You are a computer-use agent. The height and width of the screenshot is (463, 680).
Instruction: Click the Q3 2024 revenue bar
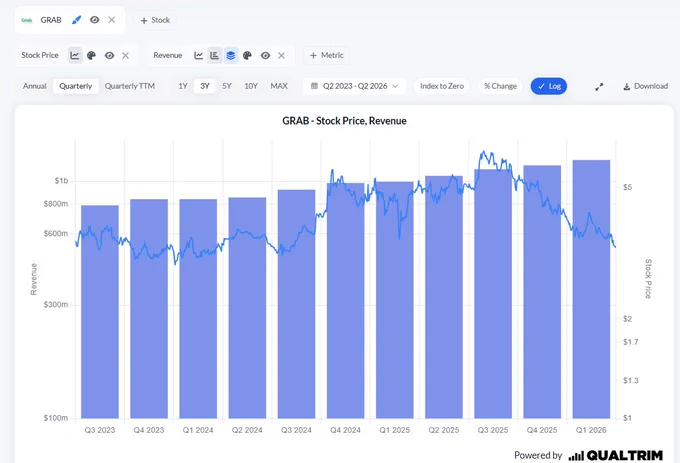[x=297, y=304]
